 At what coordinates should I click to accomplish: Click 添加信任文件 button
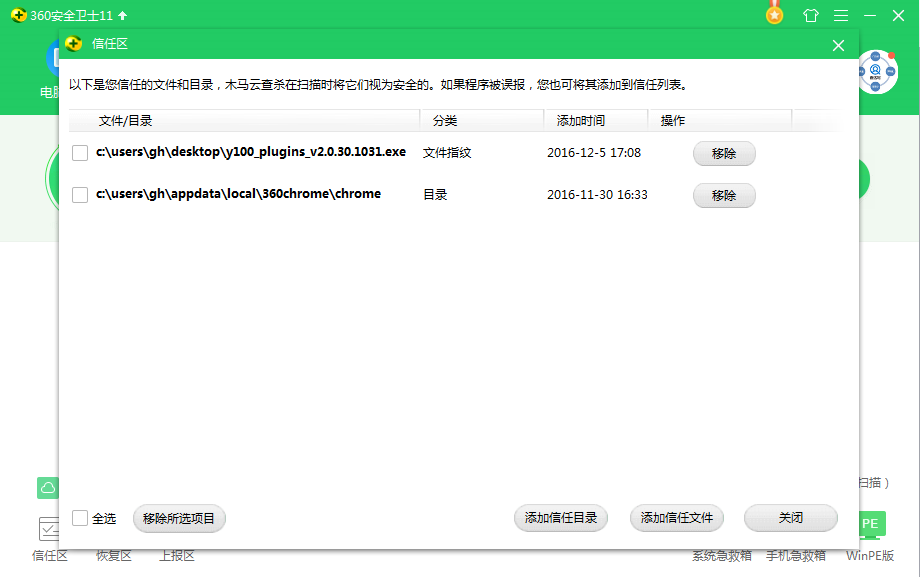677,518
